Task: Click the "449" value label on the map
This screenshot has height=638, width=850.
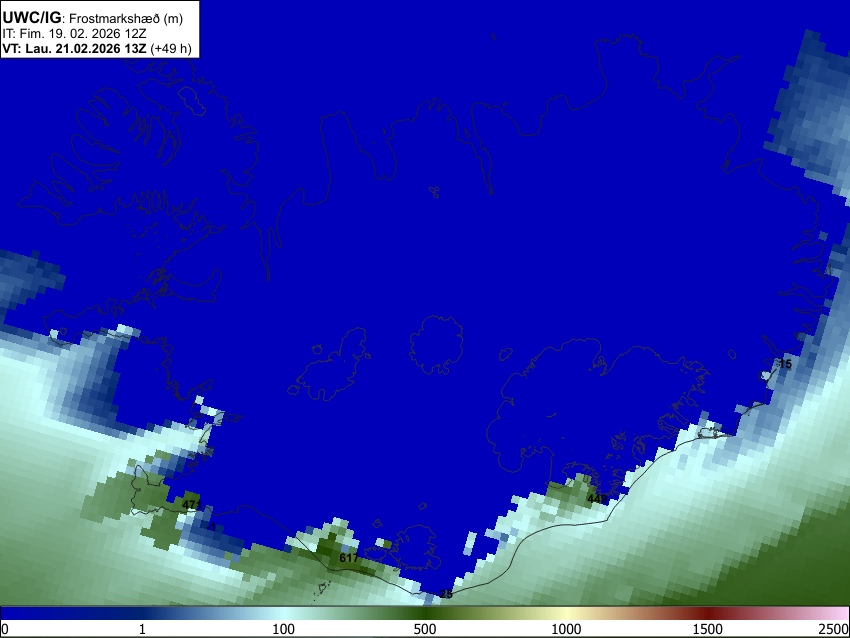Action: pos(597,498)
